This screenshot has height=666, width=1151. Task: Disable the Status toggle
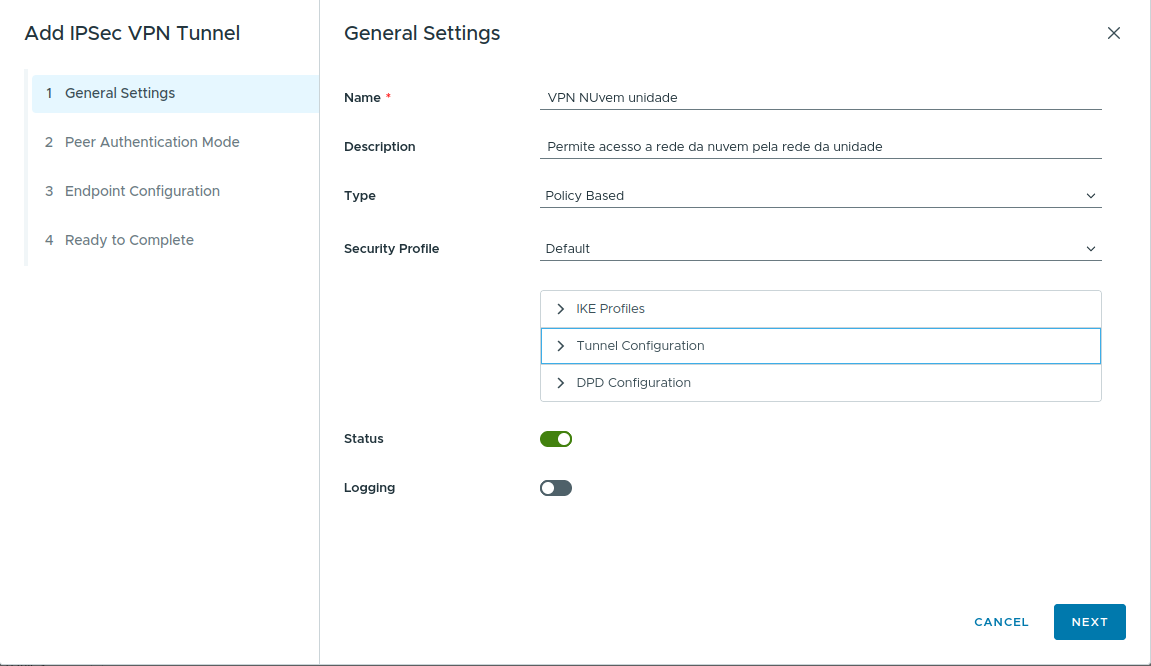[x=556, y=439]
